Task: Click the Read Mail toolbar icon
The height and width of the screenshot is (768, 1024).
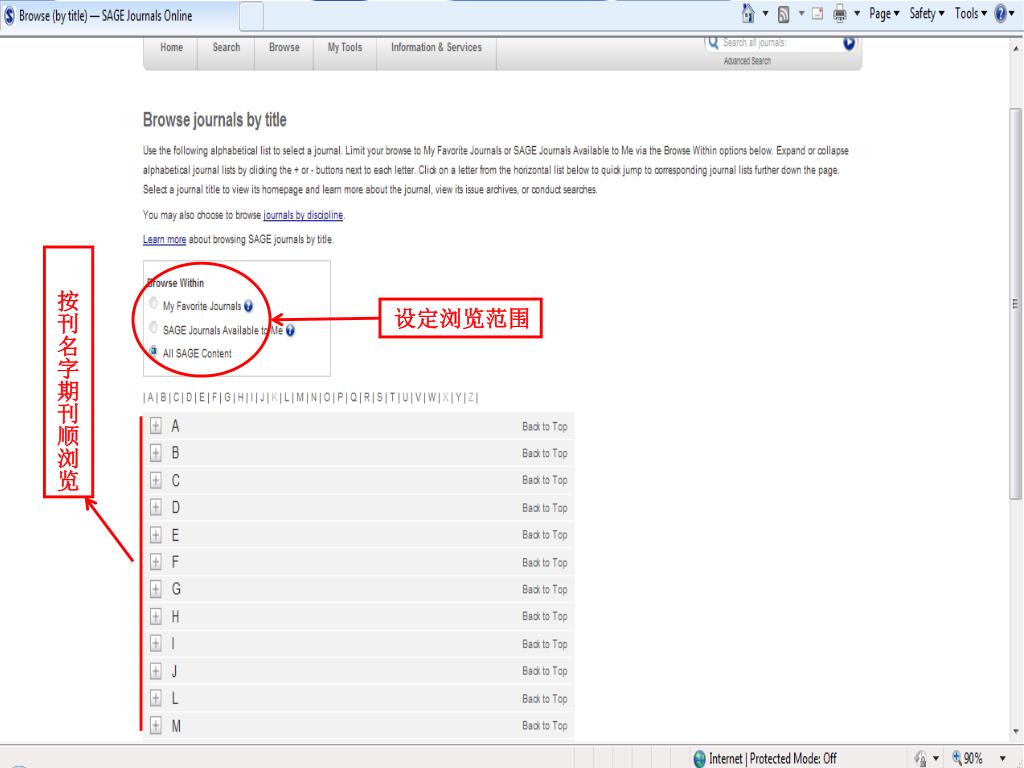Action: [818, 14]
